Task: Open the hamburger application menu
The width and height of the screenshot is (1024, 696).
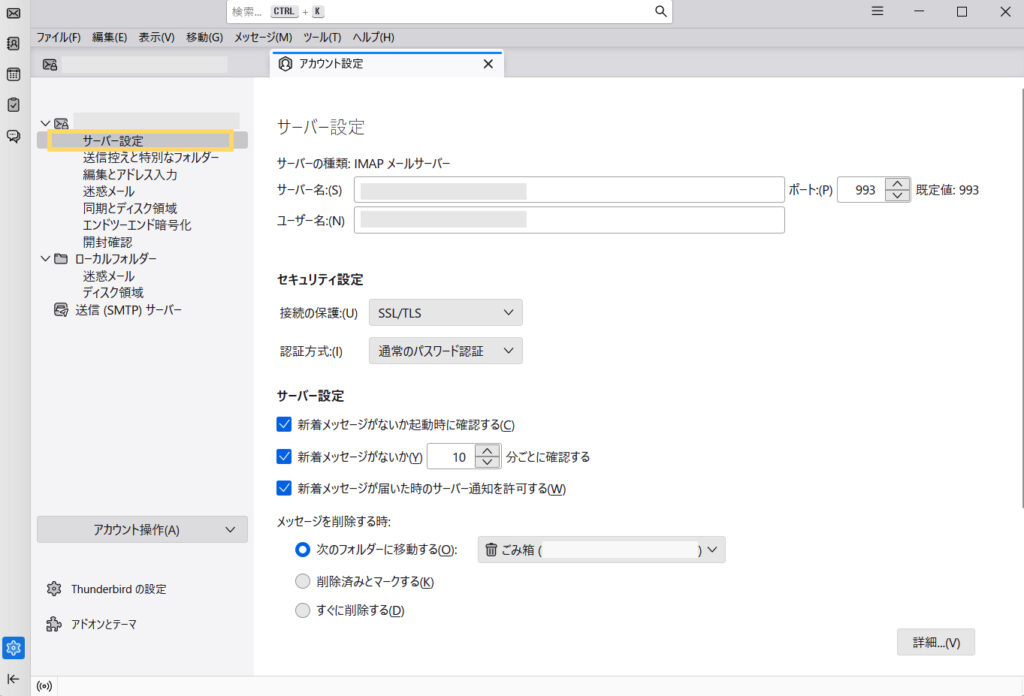Action: 877,11
